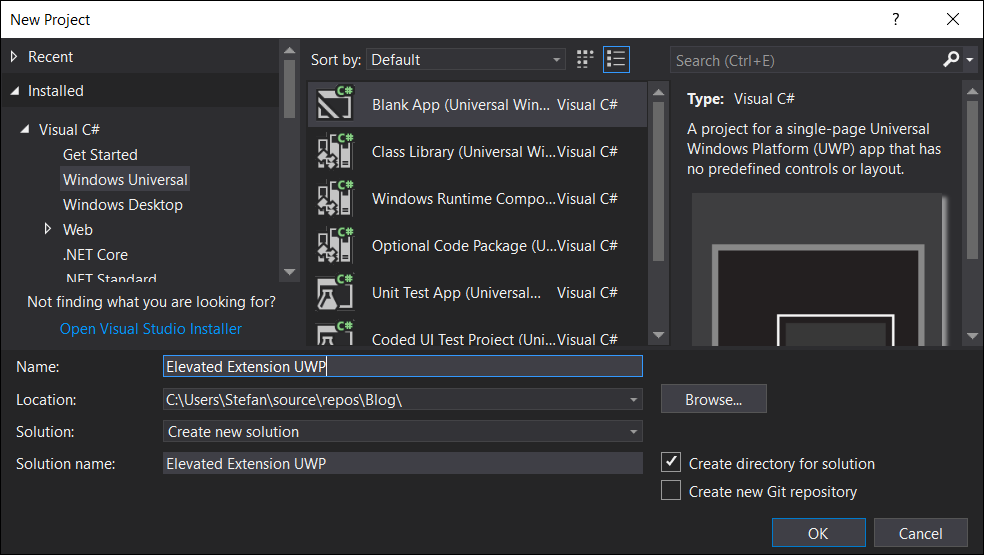984x555 pixels.
Task: Switch to medium icons list view
Action: [x=616, y=59]
